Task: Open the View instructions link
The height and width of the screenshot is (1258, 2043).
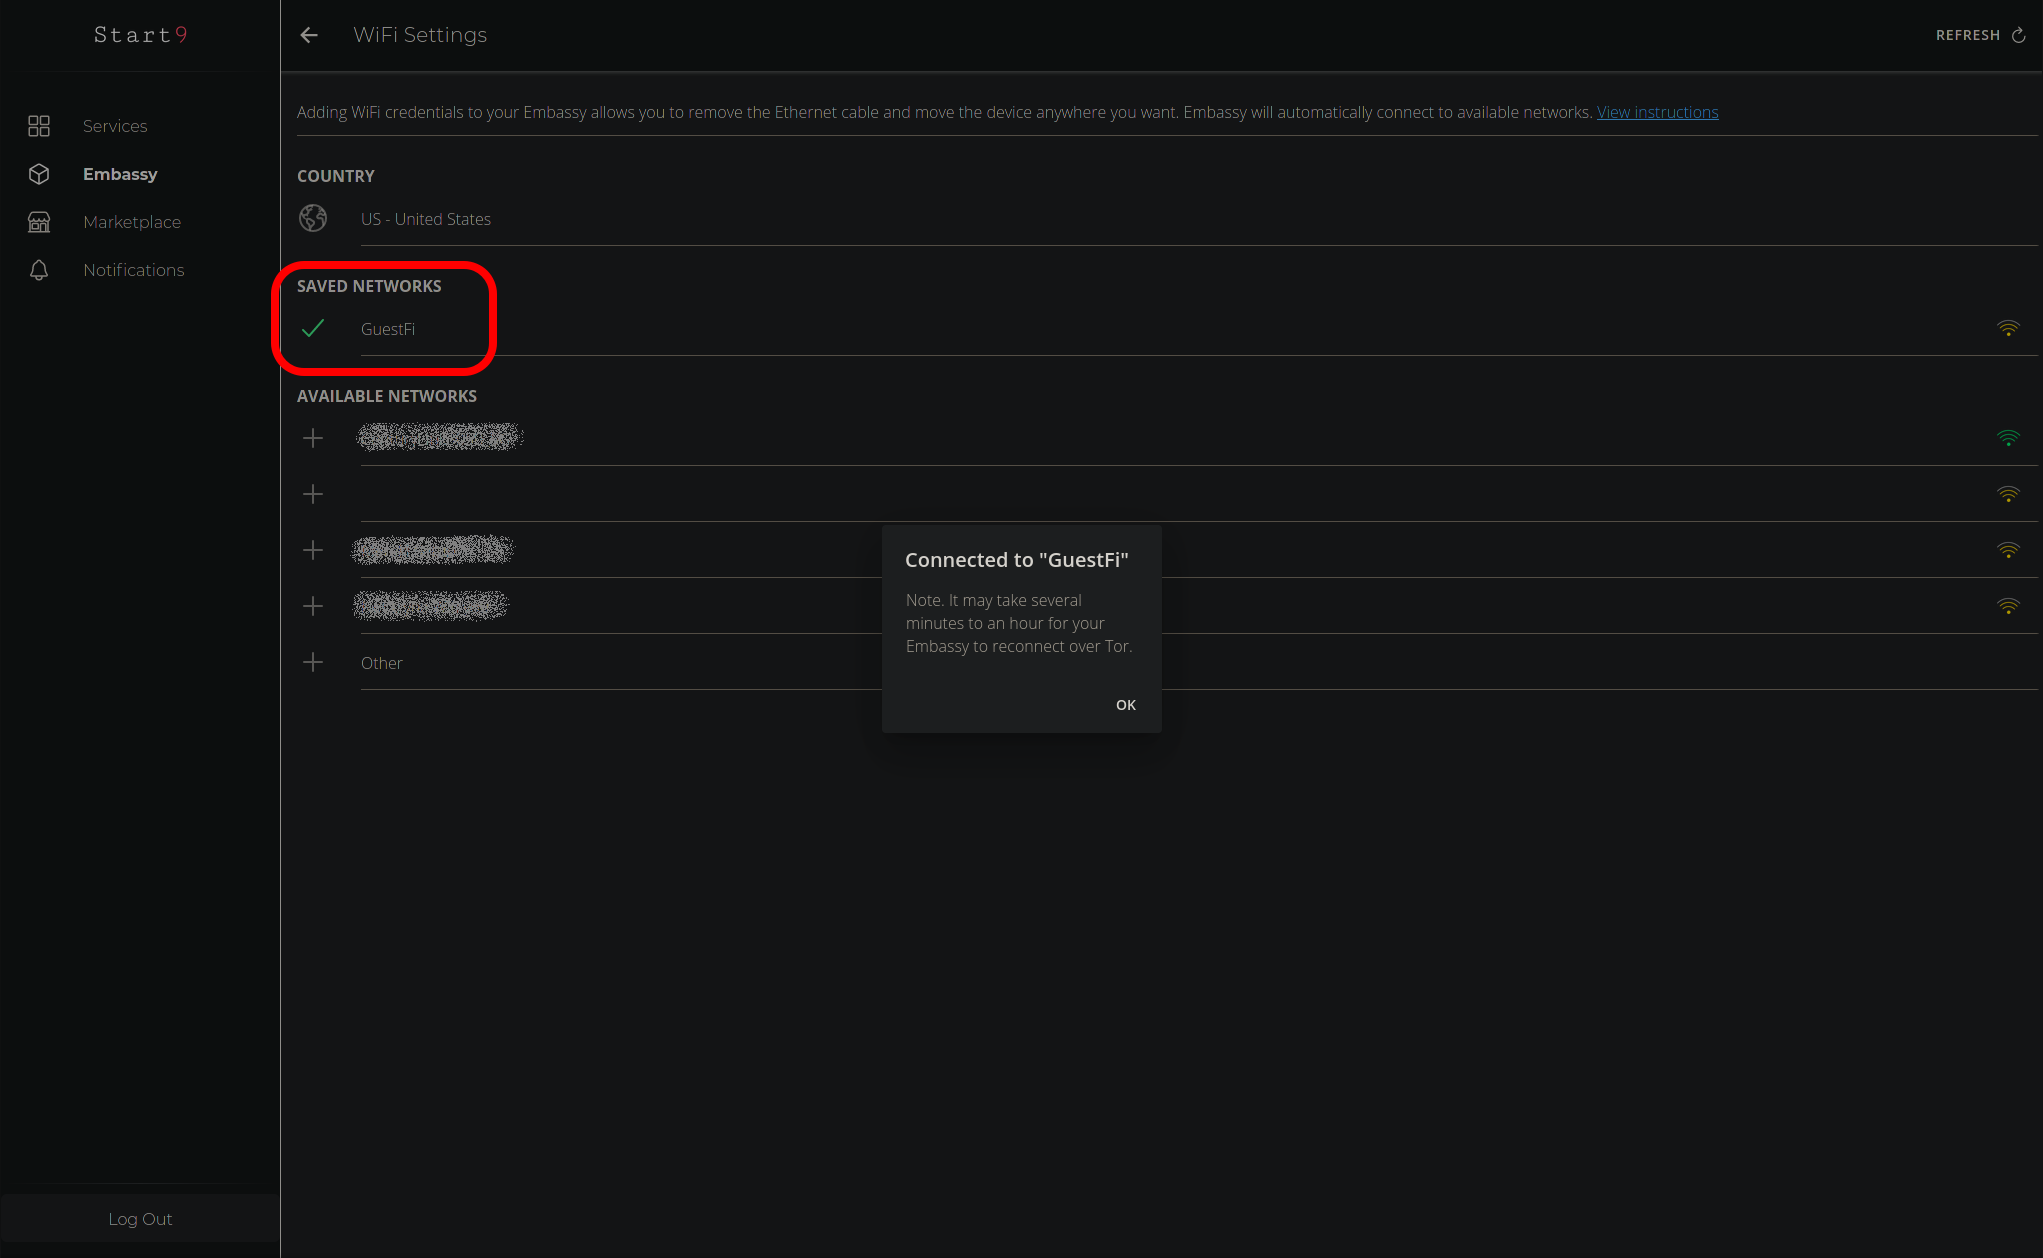Action: pos(1657,112)
